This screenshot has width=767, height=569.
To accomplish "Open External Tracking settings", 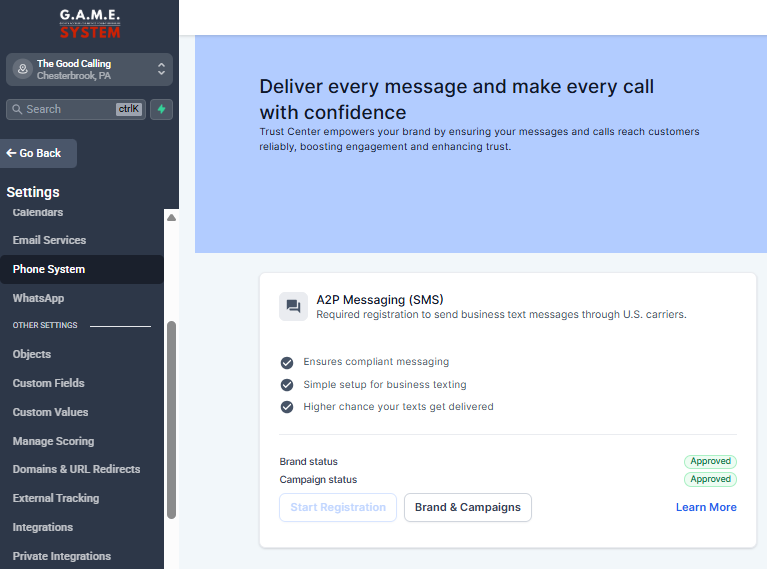I will pyautogui.click(x=56, y=498).
